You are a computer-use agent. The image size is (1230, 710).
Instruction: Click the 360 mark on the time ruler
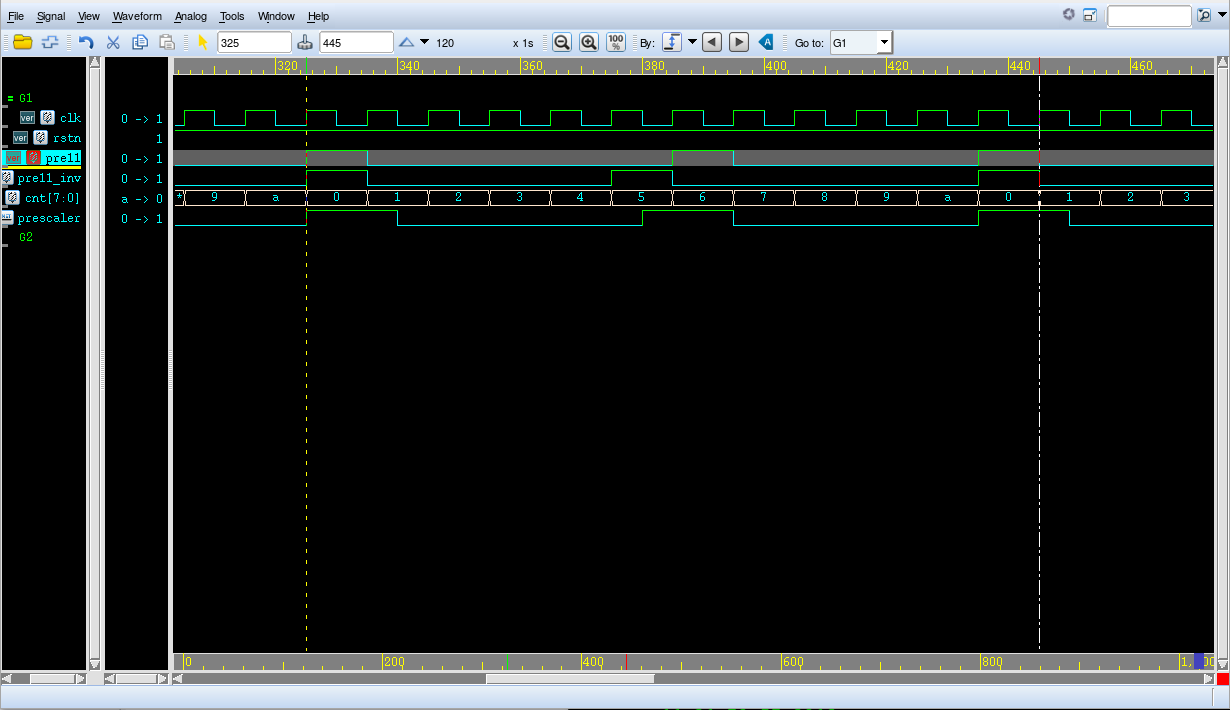pos(531,66)
